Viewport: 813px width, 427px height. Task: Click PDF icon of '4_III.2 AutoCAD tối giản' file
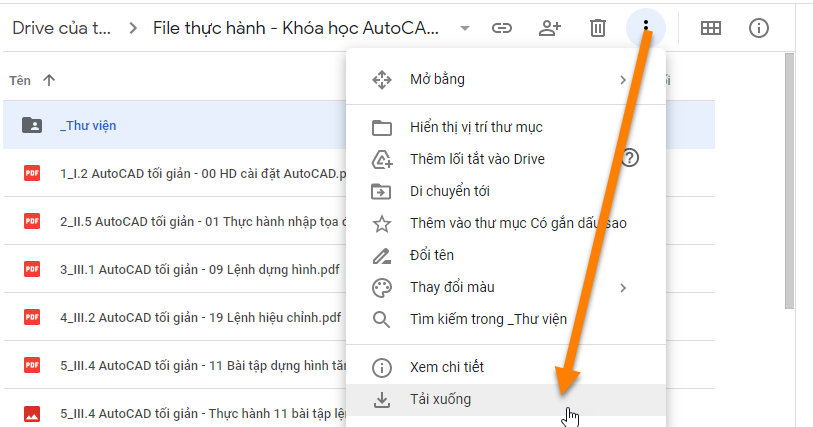pos(32,317)
